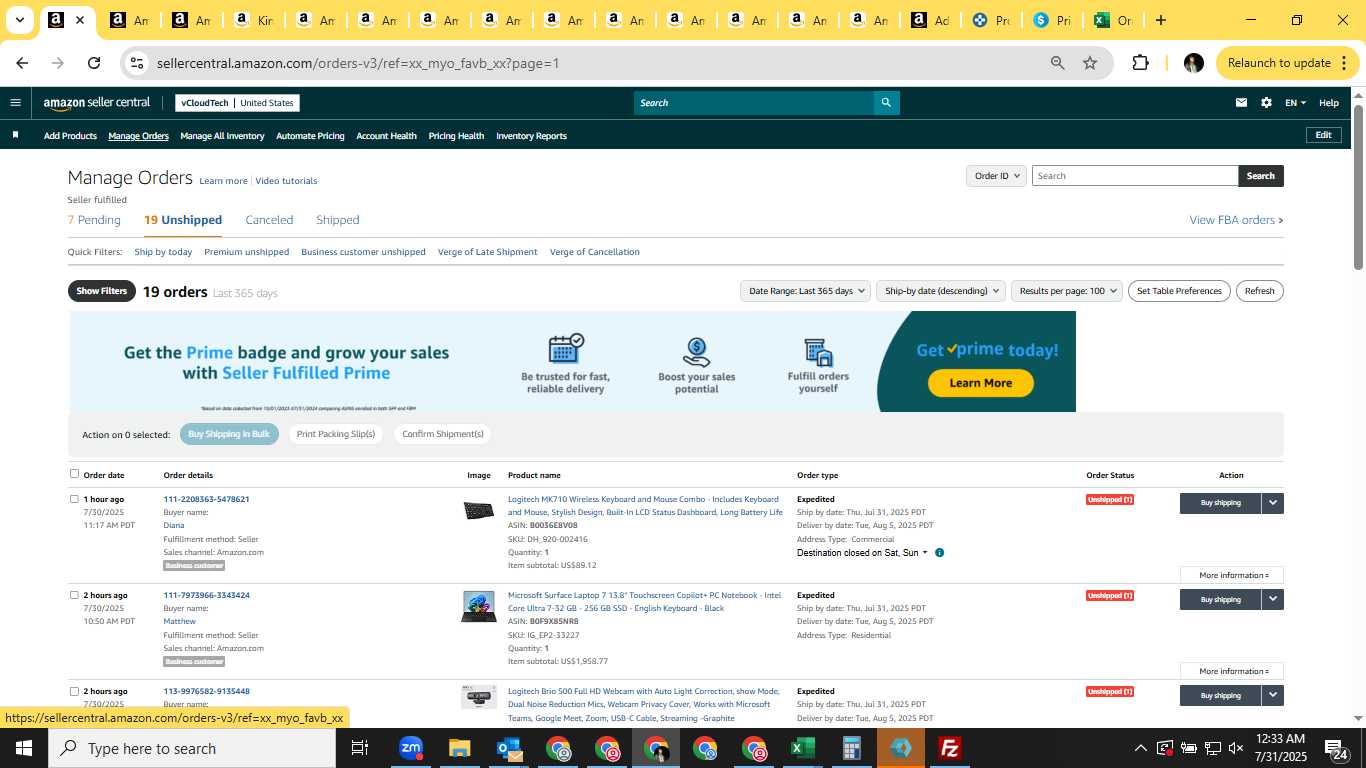Viewport: 1366px width, 768px height.
Task: Open Calculator from the taskbar
Action: click(852, 748)
